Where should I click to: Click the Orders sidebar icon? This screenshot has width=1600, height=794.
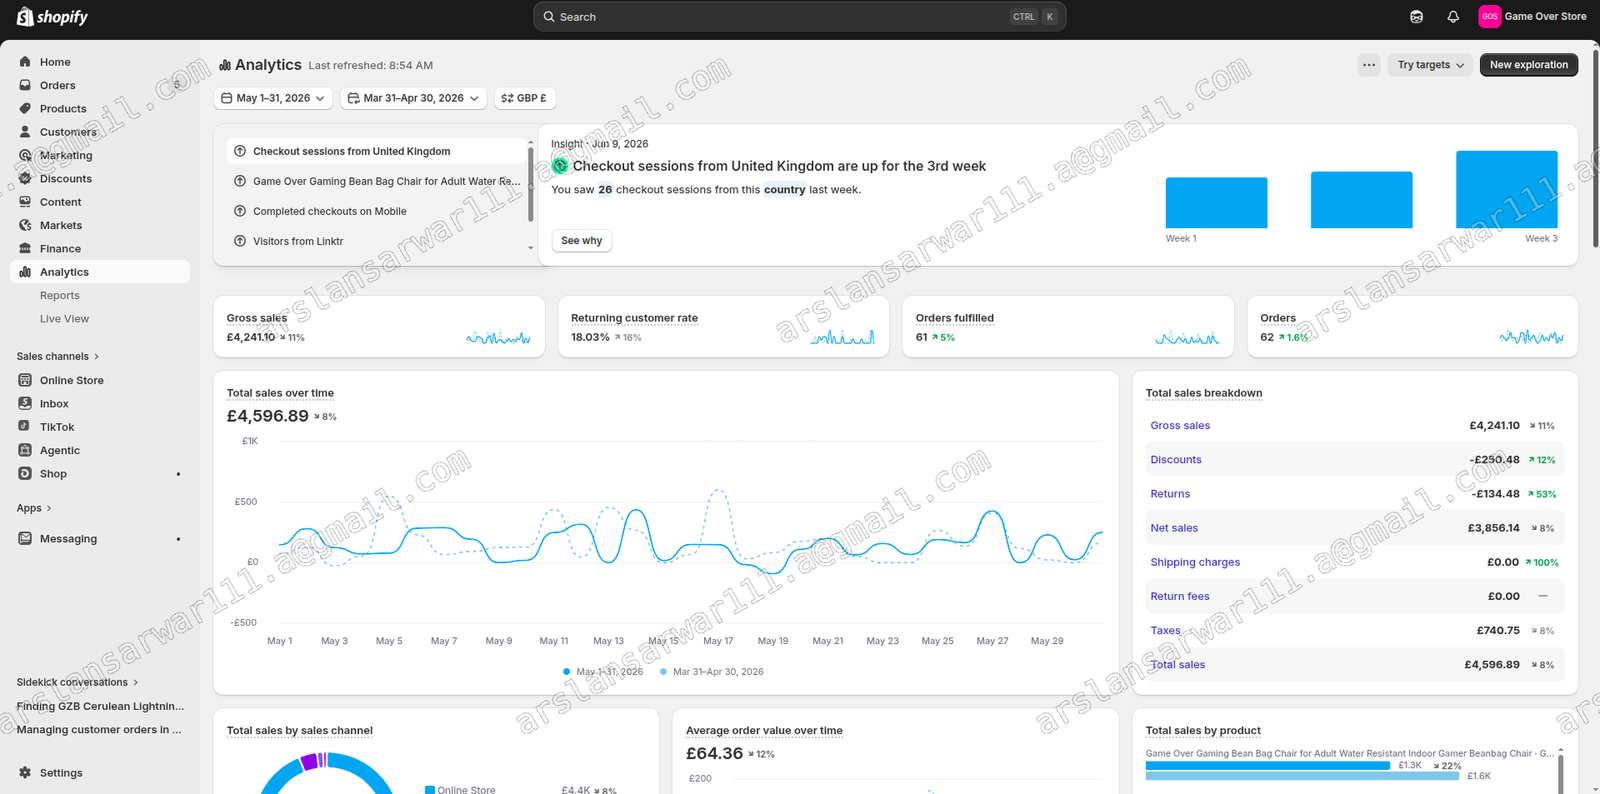point(25,85)
